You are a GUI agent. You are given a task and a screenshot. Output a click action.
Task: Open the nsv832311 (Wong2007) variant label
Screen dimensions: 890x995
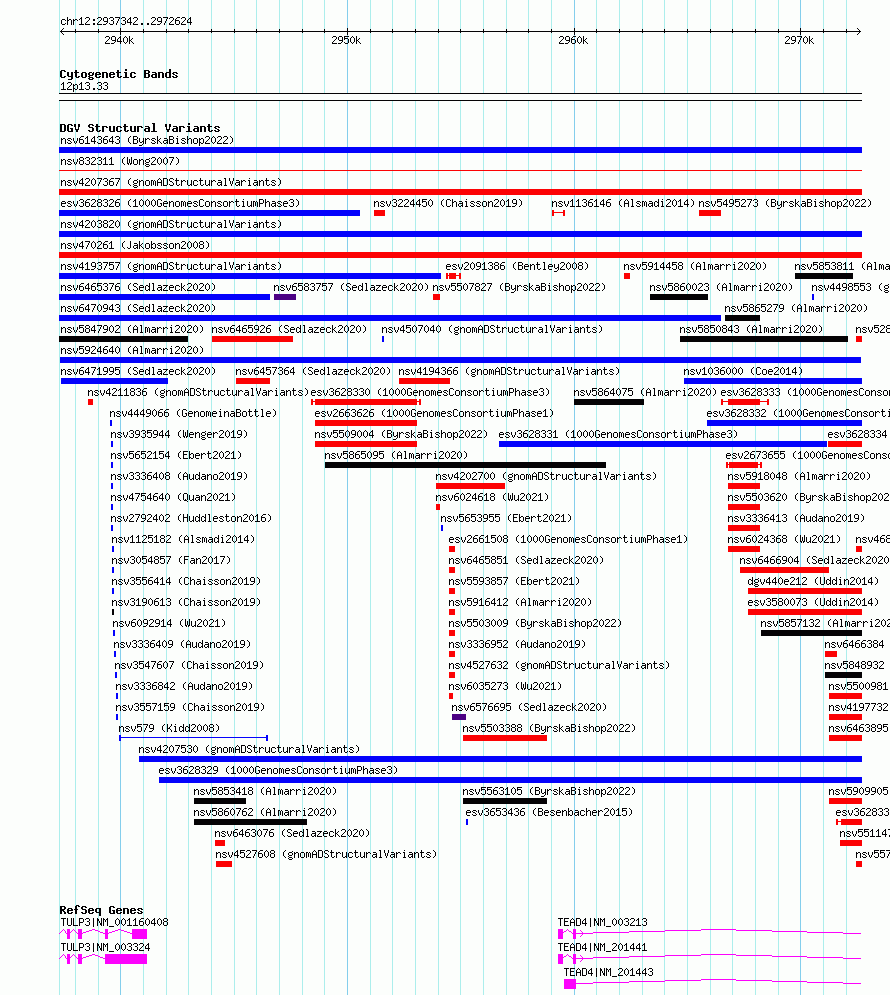point(120,161)
